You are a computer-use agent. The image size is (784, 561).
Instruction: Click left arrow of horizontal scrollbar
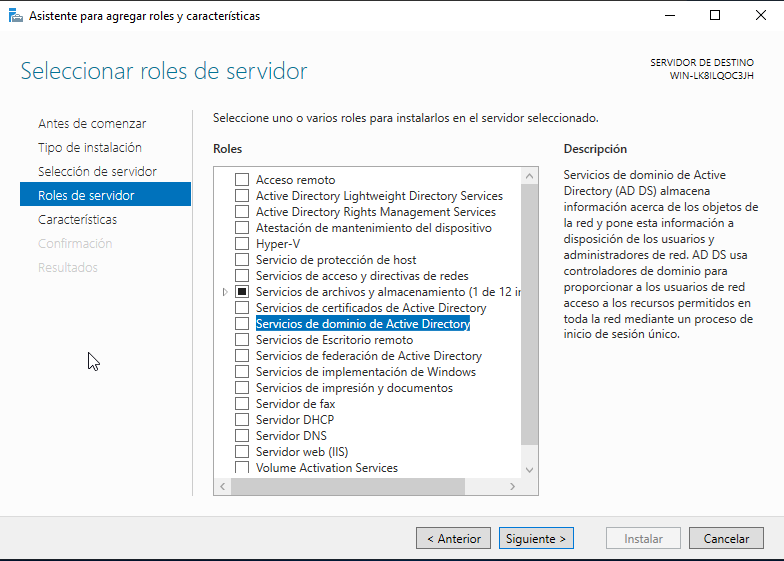(222, 486)
